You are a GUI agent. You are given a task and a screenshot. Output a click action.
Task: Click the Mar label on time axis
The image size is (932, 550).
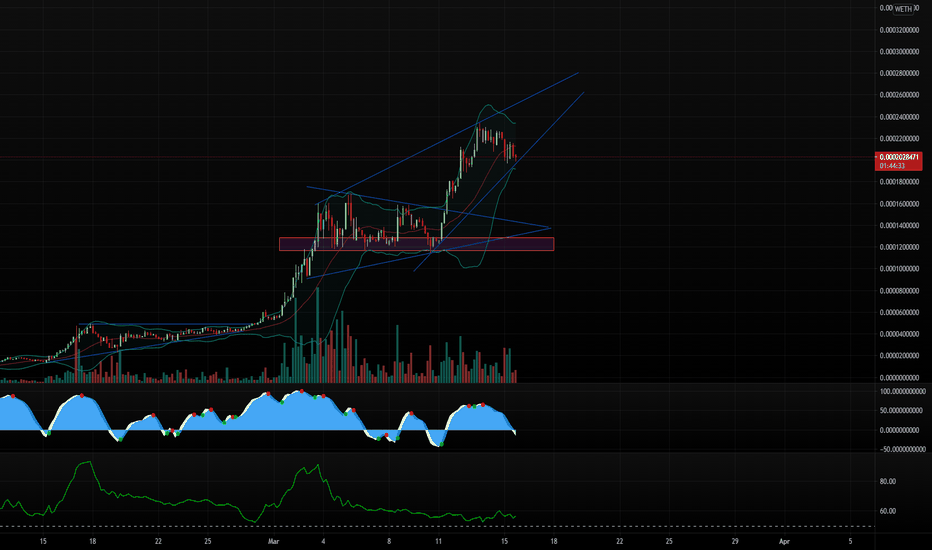coord(273,541)
